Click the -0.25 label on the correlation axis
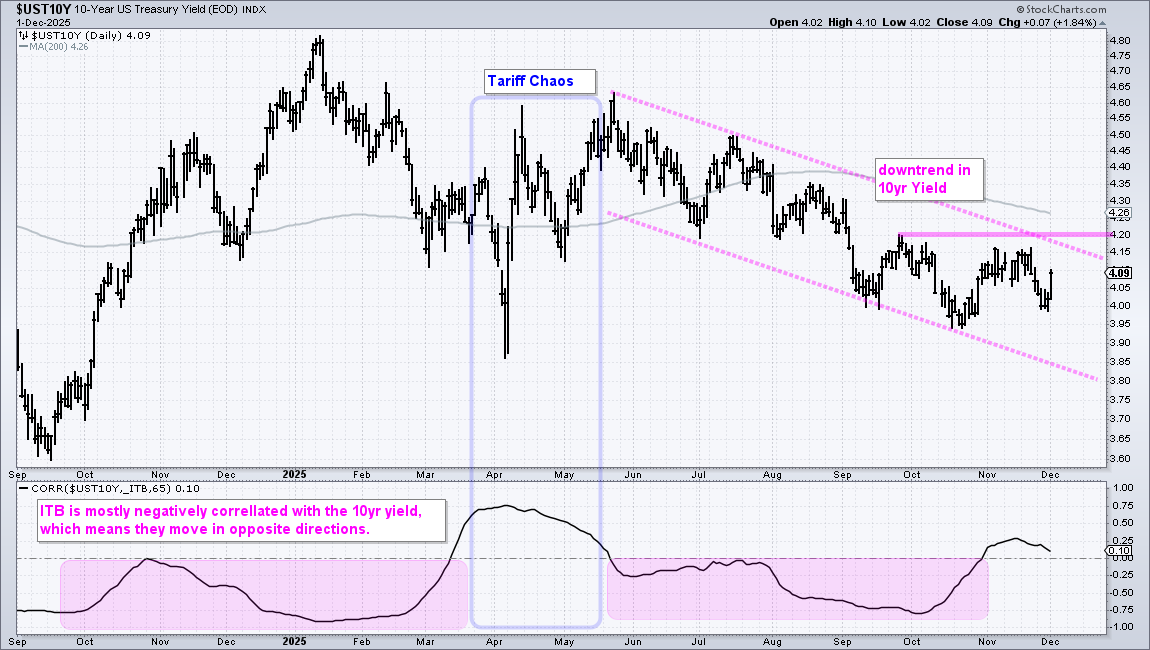Image resolution: width=1150 pixels, height=650 pixels. click(x=1121, y=574)
